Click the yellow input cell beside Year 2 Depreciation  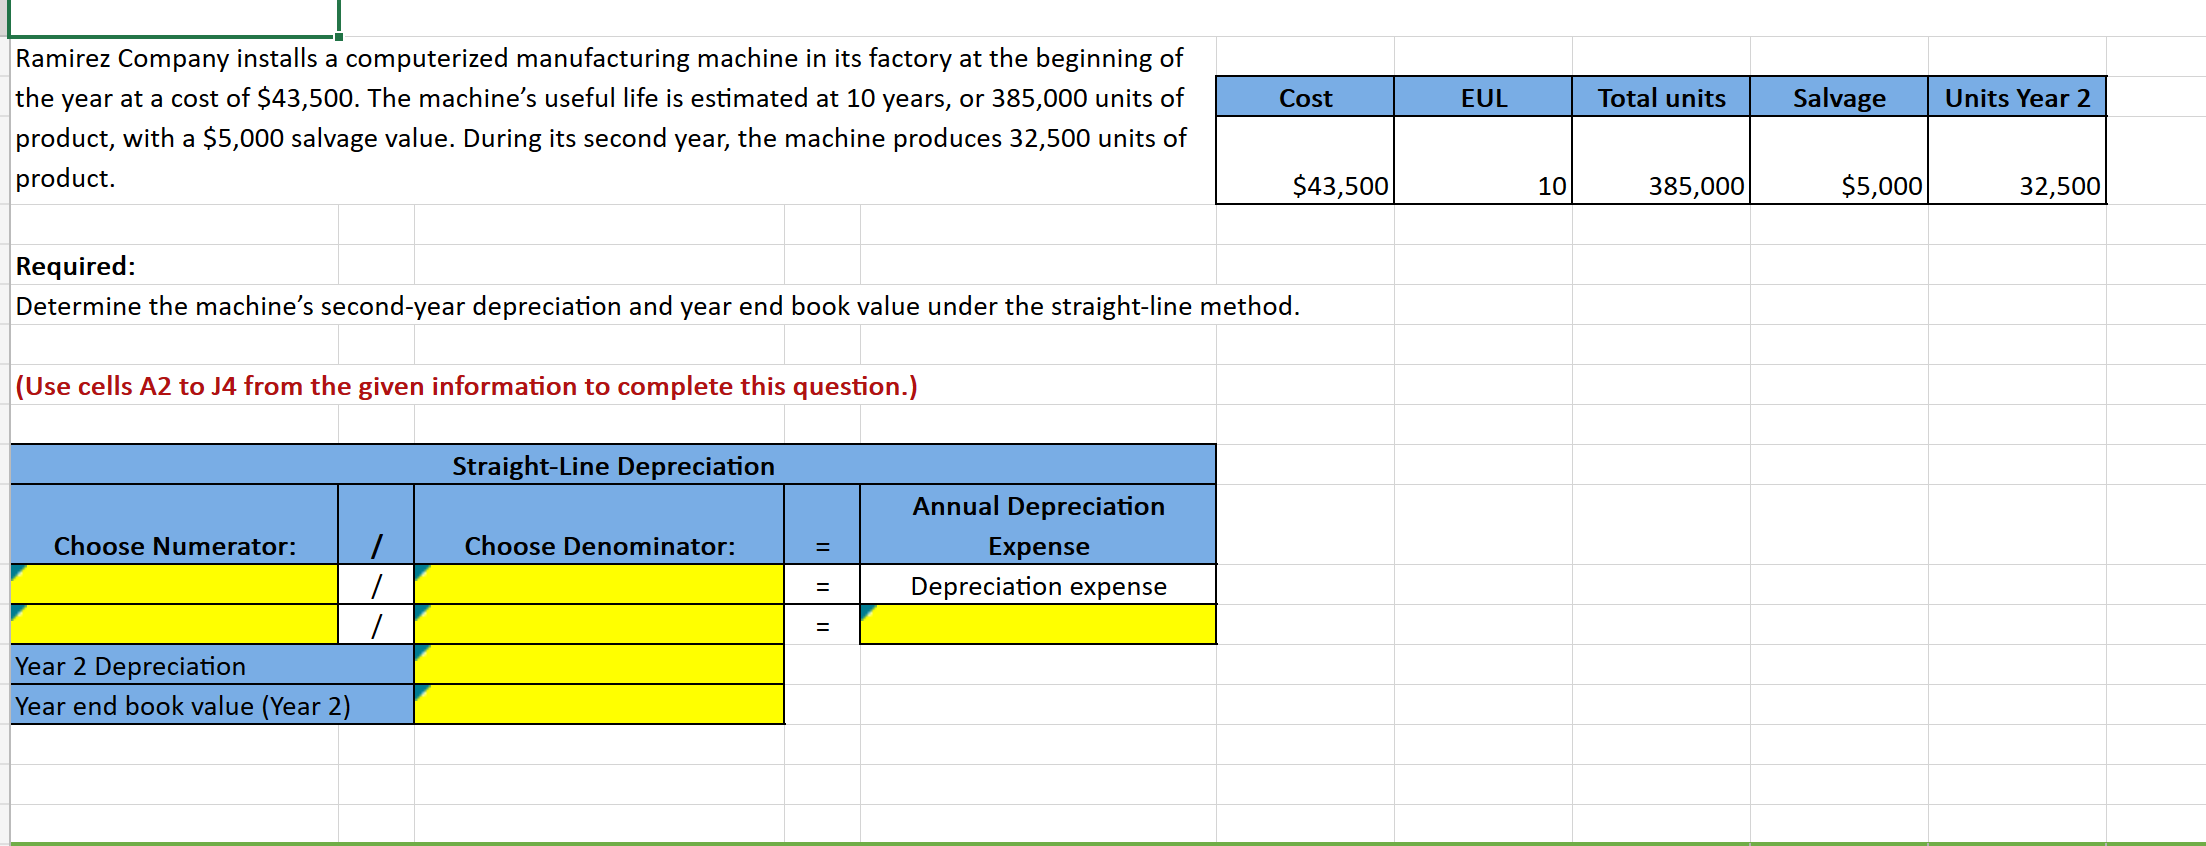[x=599, y=664]
